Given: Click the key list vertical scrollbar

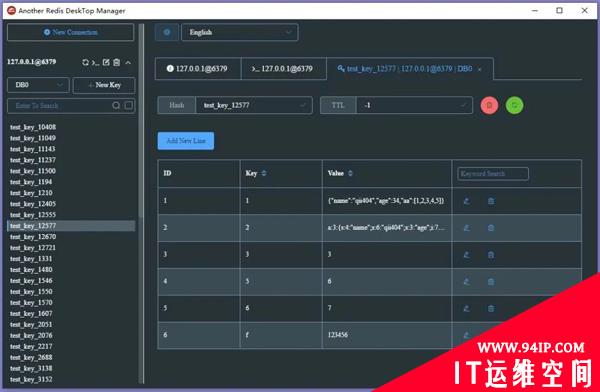Looking at the screenshot, I should tap(141, 121).
